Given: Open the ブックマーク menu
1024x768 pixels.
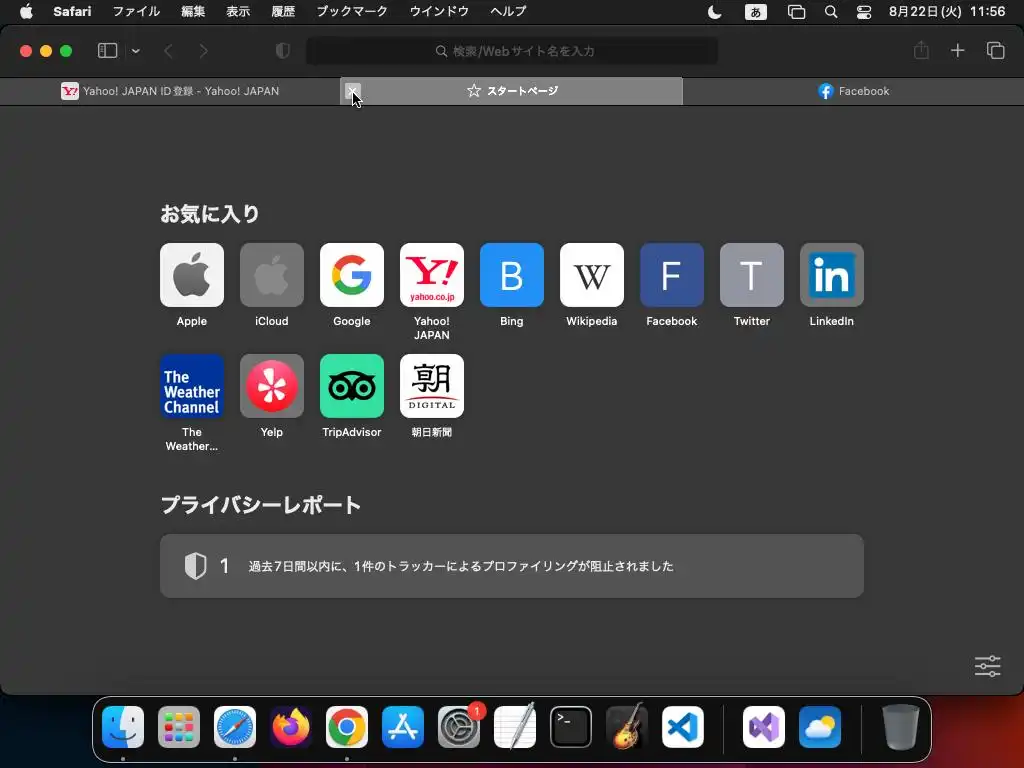Looking at the screenshot, I should click(x=352, y=11).
